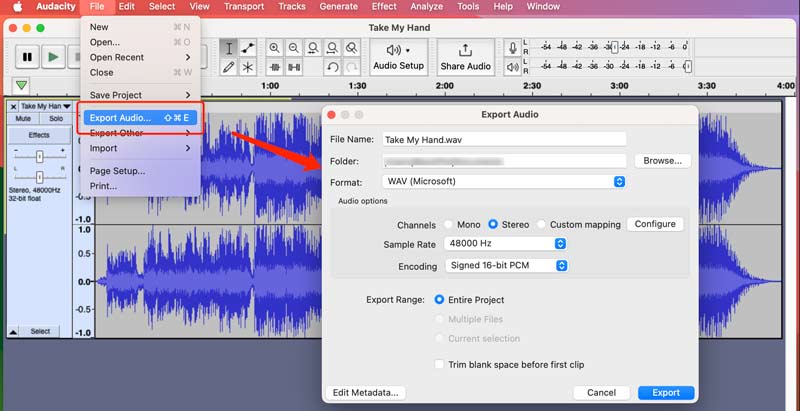Click the File Name input field
Viewport: 800px width, 411px height.
click(504, 139)
